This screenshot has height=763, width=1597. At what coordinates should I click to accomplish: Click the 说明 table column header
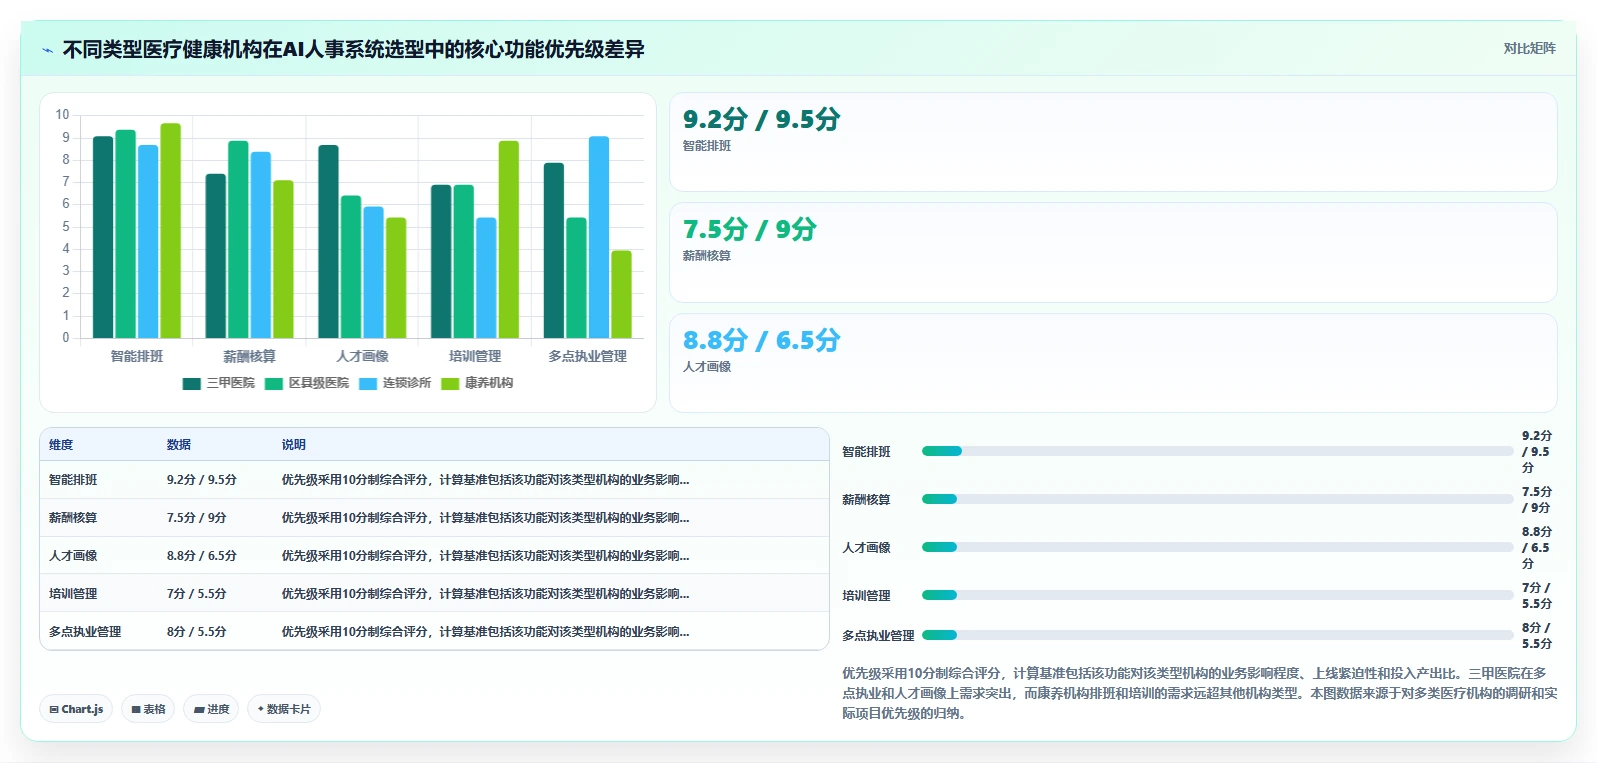293,445
